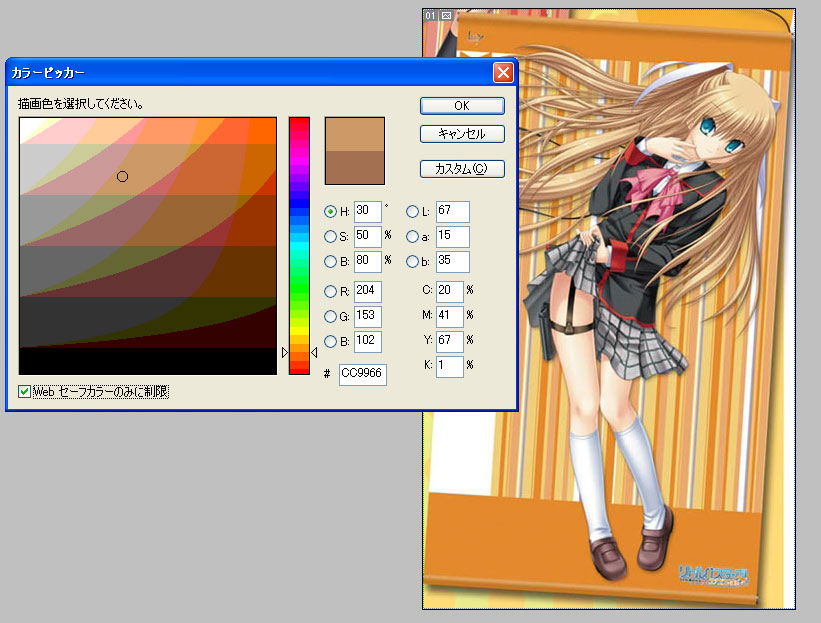Click the blue field showing 102
This screenshot has height=623, width=821.
[x=368, y=341]
